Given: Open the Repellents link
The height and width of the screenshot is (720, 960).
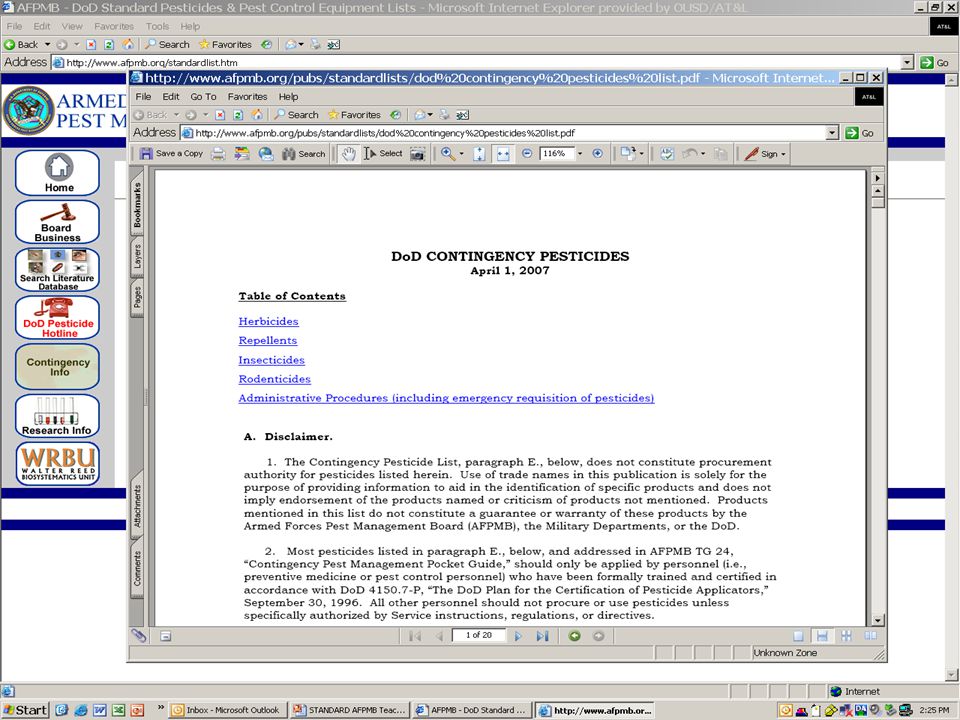Looking at the screenshot, I should coord(268,340).
